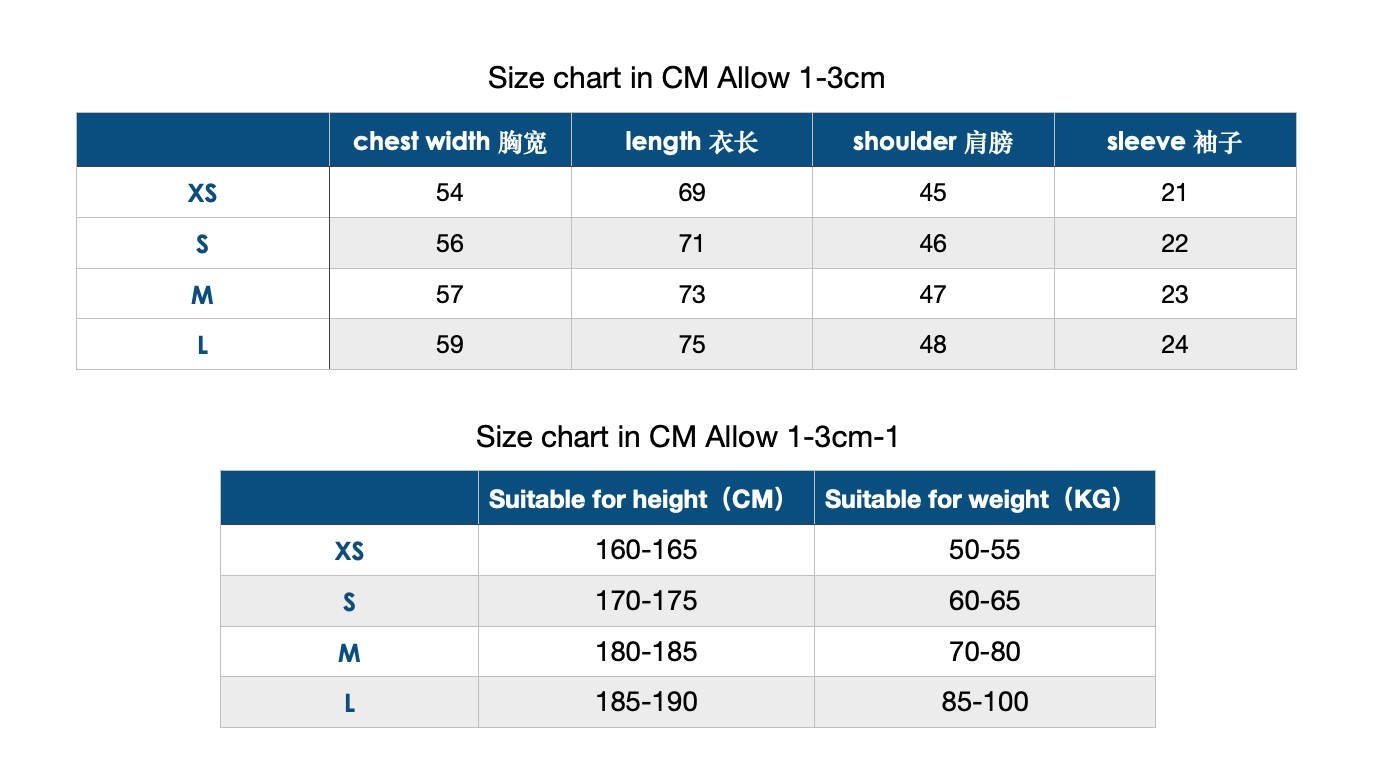The height and width of the screenshot is (784, 1398).
Task: Click the weight range 85-100 cell
Action: pos(985,702)
